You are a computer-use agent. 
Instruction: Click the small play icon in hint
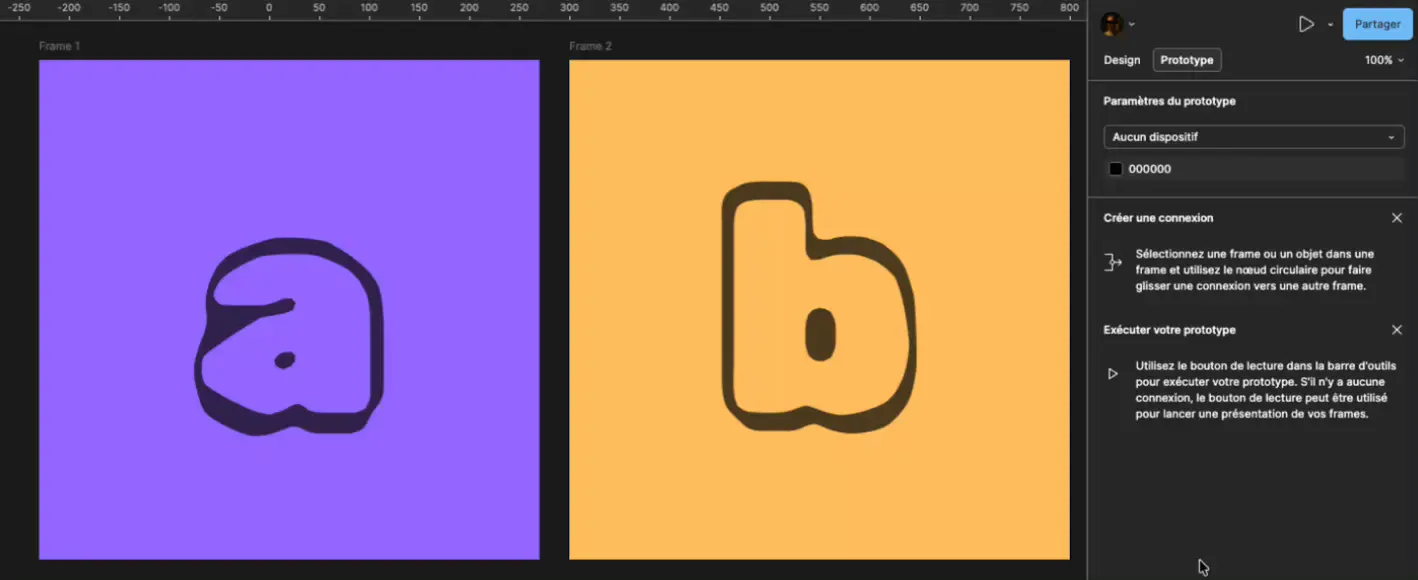click(1112, 374)
